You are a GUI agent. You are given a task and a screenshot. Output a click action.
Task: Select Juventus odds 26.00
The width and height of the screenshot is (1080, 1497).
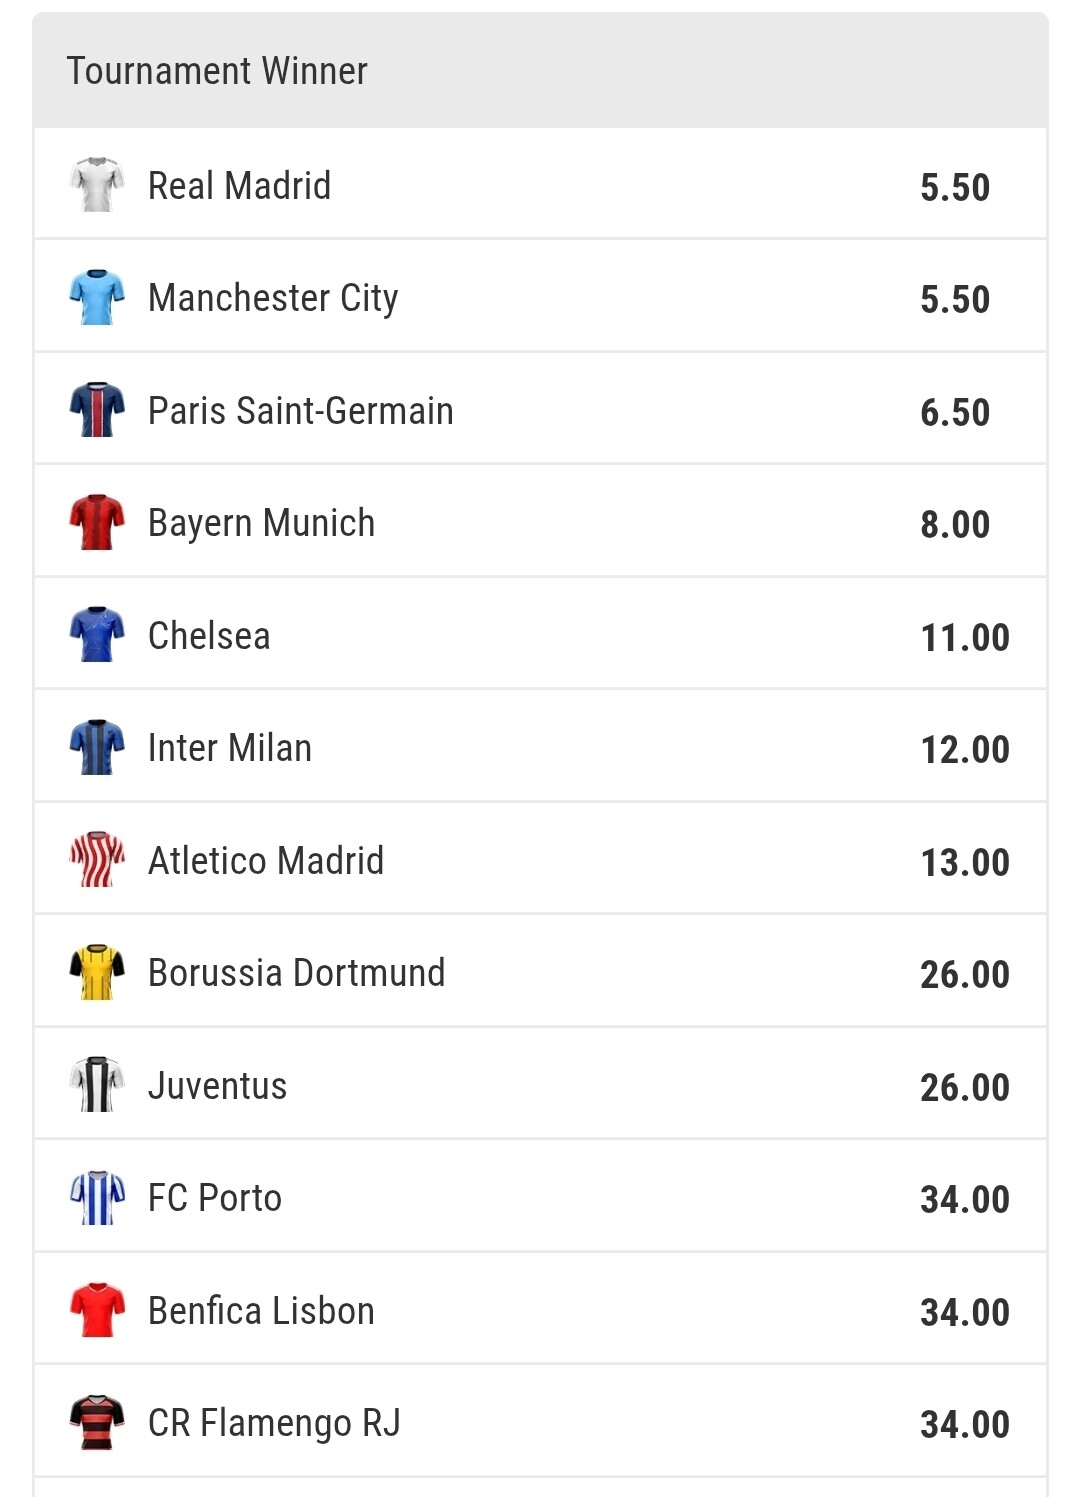(x=965, y=1087)
